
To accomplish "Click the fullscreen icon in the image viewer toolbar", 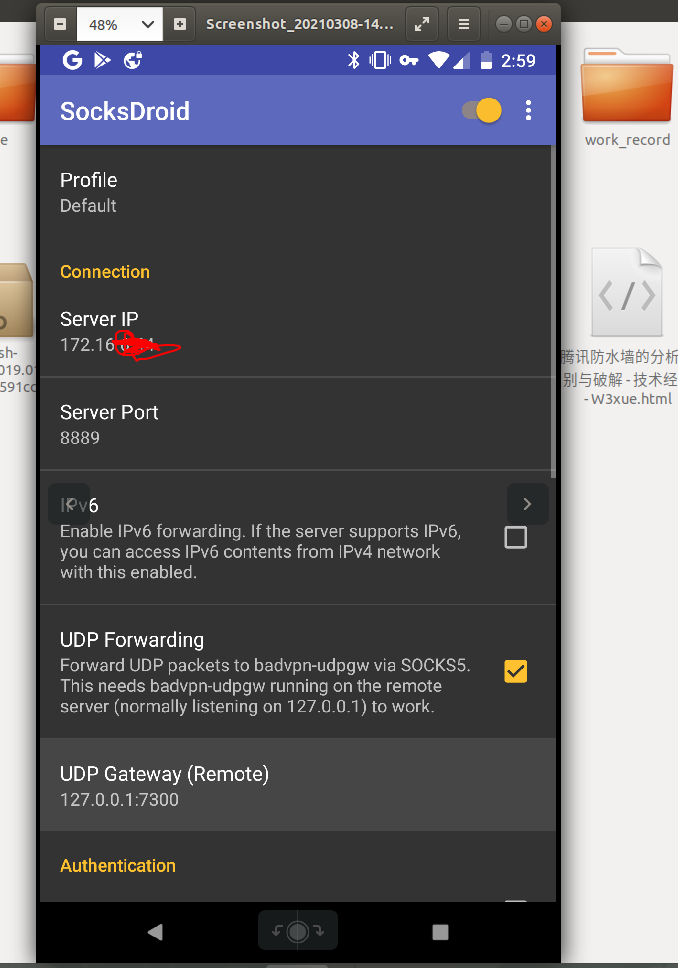I will point(421,23).
